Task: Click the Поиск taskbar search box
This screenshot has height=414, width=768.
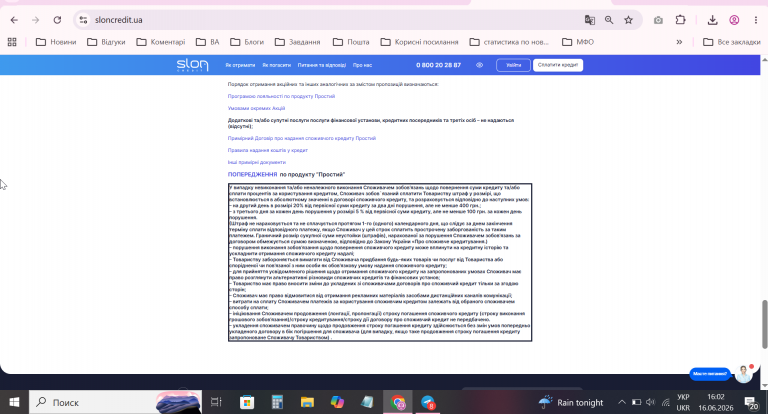Action: tap(116, 402)
